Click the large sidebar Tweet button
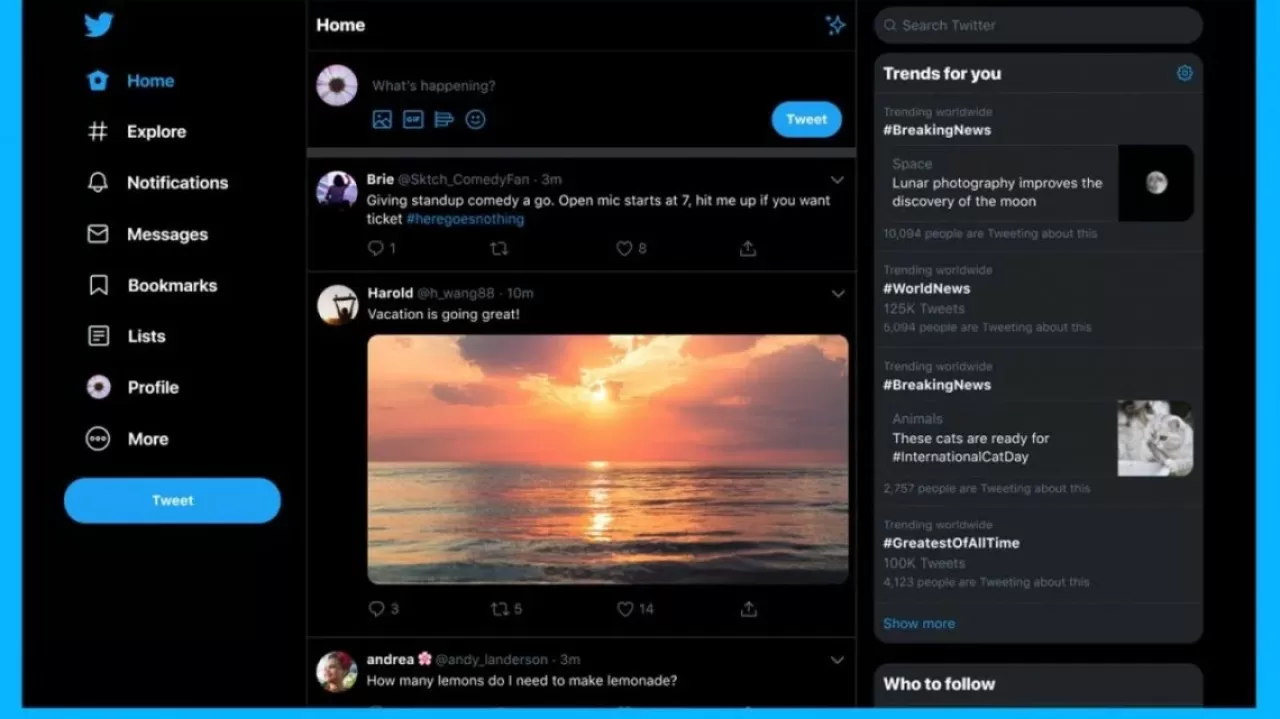The image size is (1280, 719). (172, 500)
